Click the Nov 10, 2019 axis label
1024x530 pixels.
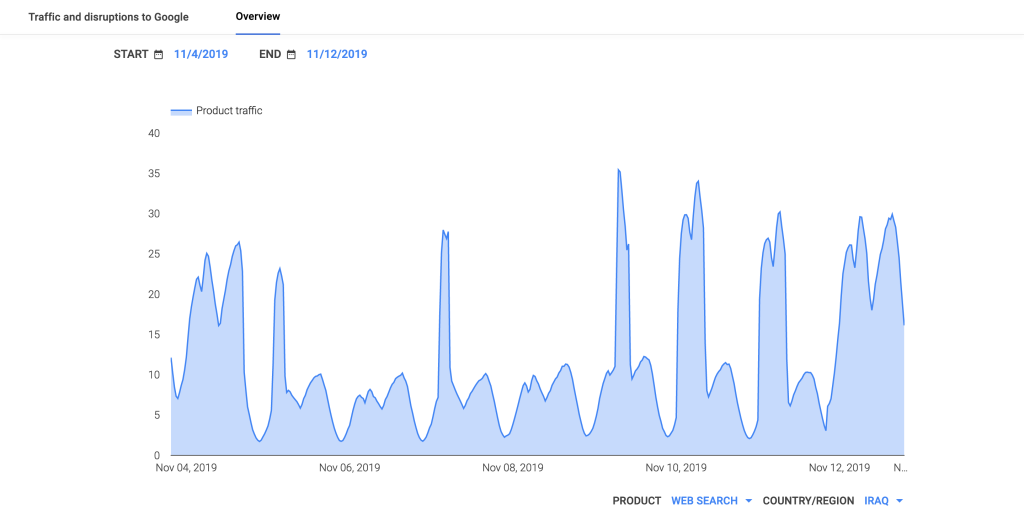[676, 467]
